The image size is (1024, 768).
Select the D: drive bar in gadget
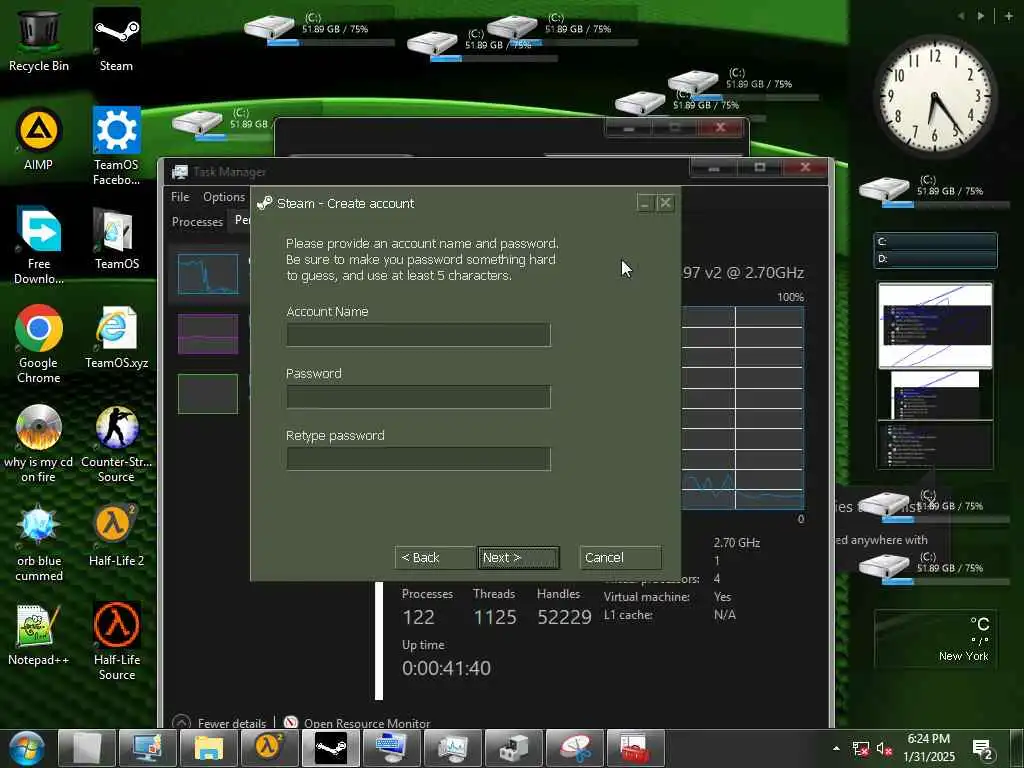(935, 259)
